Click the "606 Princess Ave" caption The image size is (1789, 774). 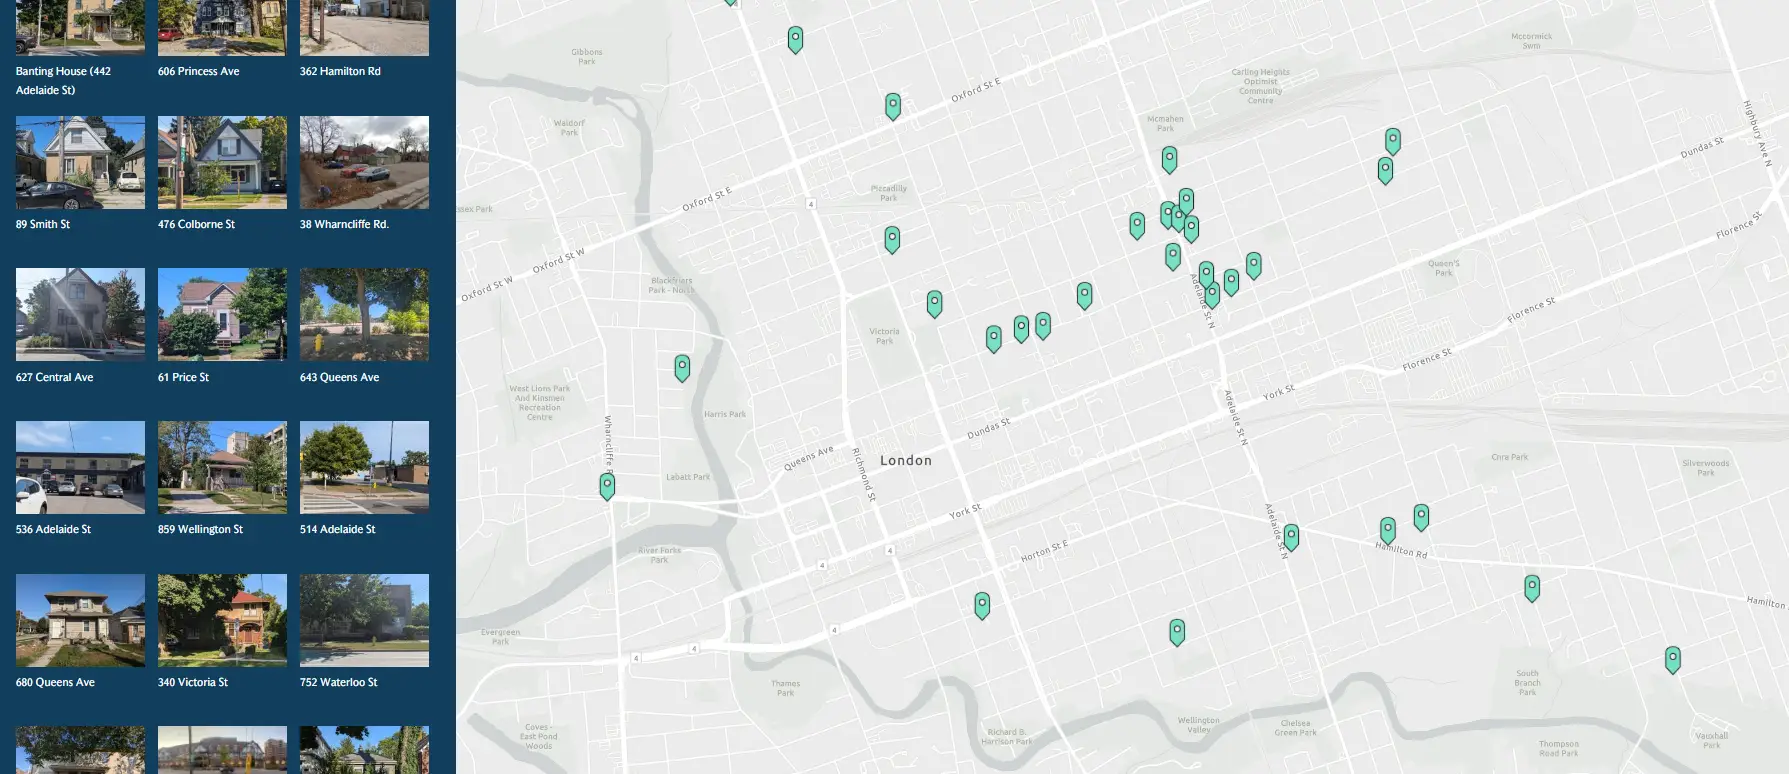click(198, 71)
